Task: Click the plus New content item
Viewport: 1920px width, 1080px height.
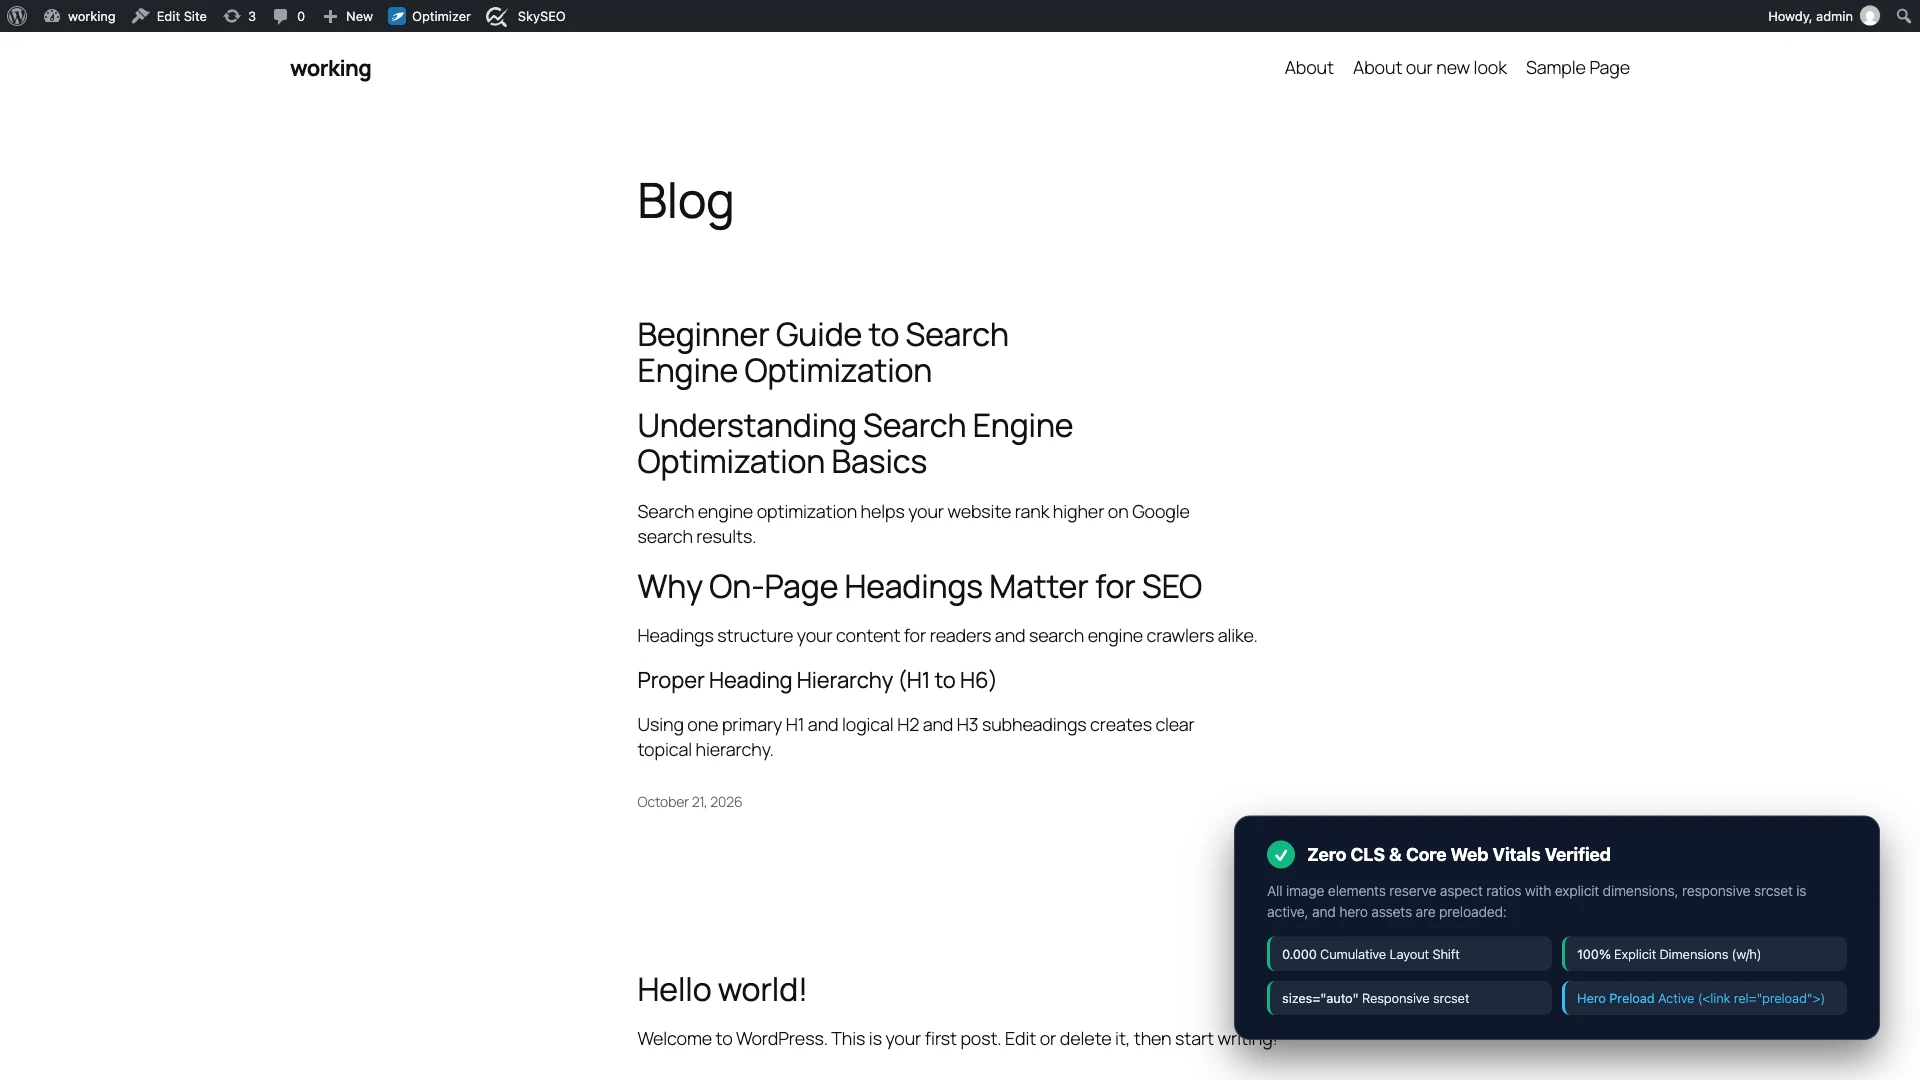Action: 348,16
